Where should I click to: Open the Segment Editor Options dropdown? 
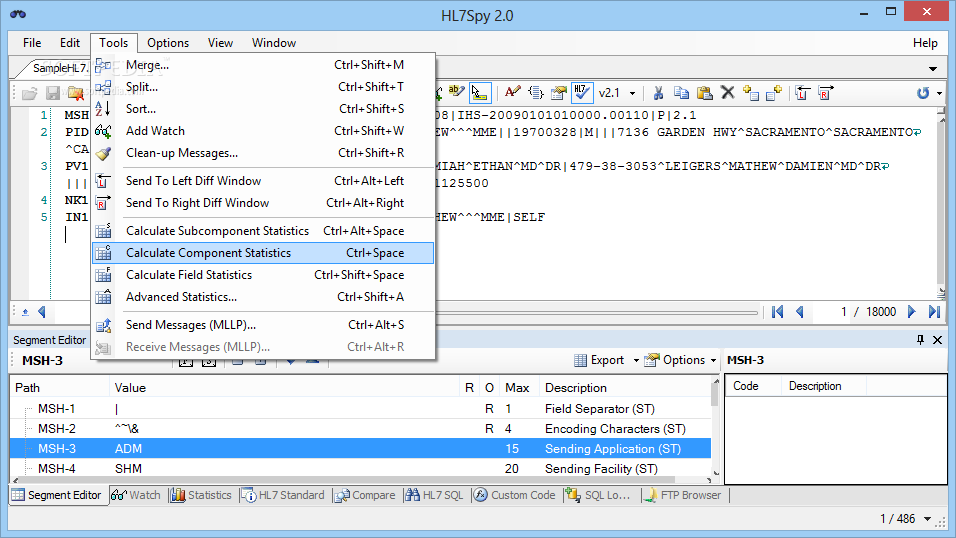coord(680,360)
